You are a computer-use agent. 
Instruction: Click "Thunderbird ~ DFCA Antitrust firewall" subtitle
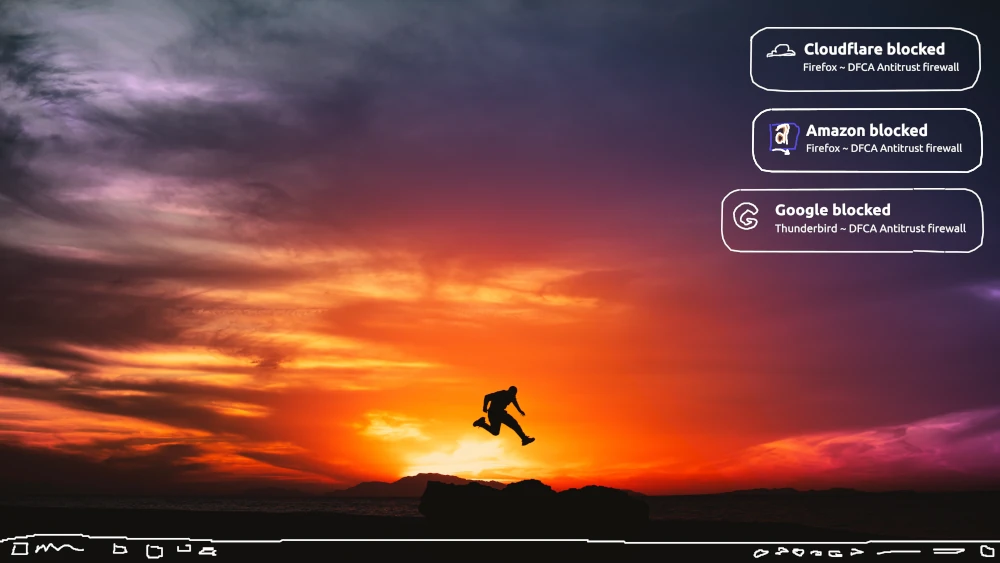[x=870, y=228]
